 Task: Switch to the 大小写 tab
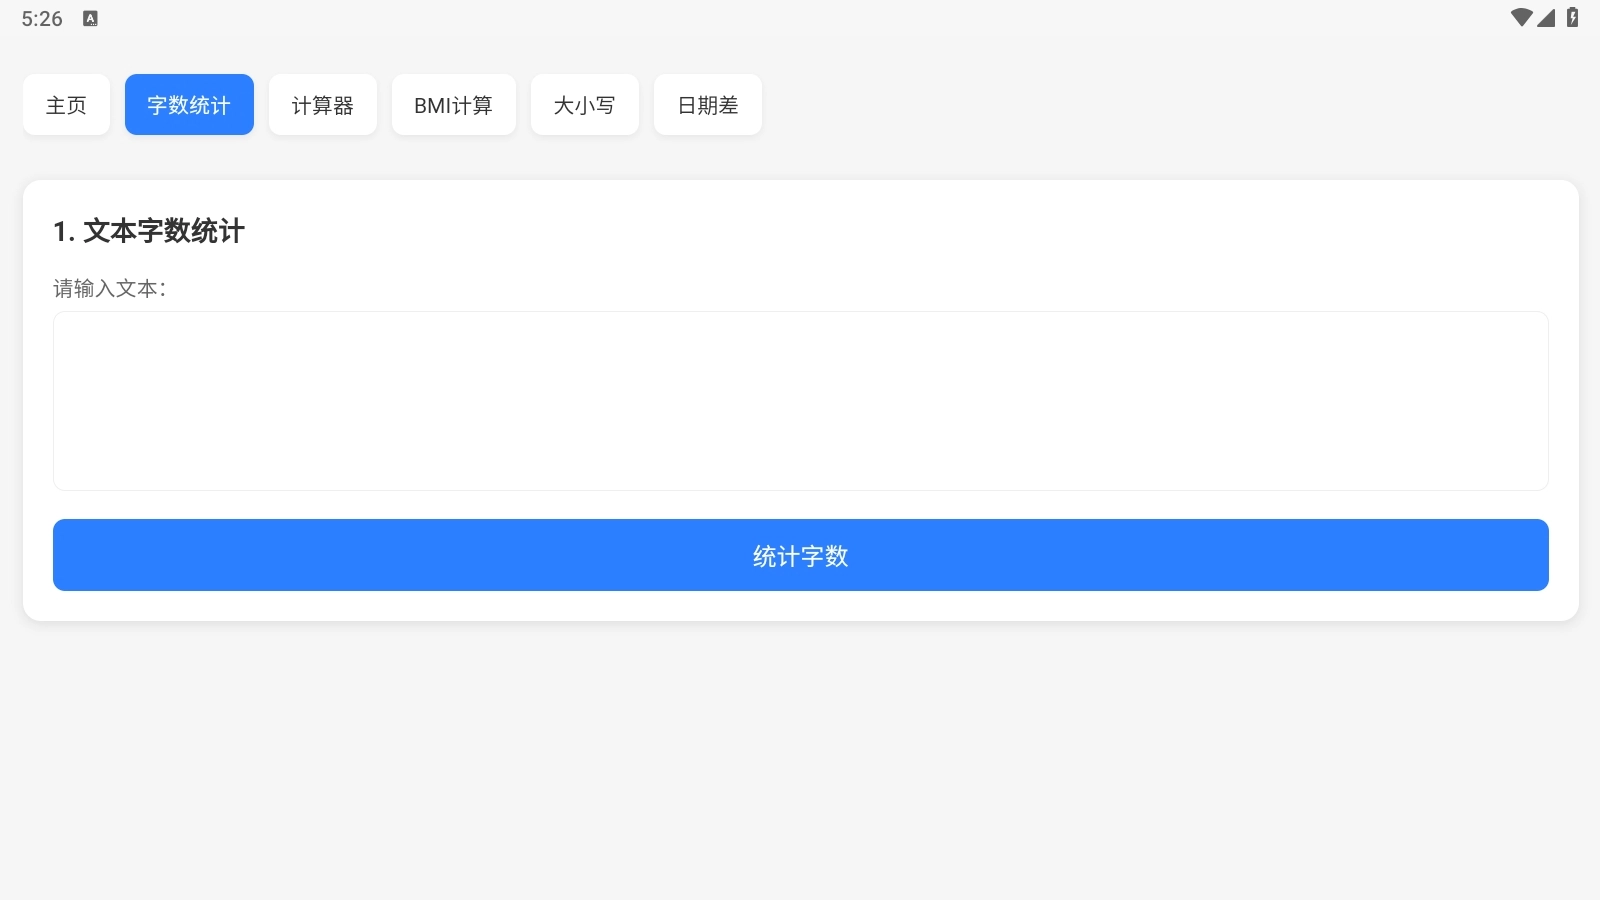584,104
